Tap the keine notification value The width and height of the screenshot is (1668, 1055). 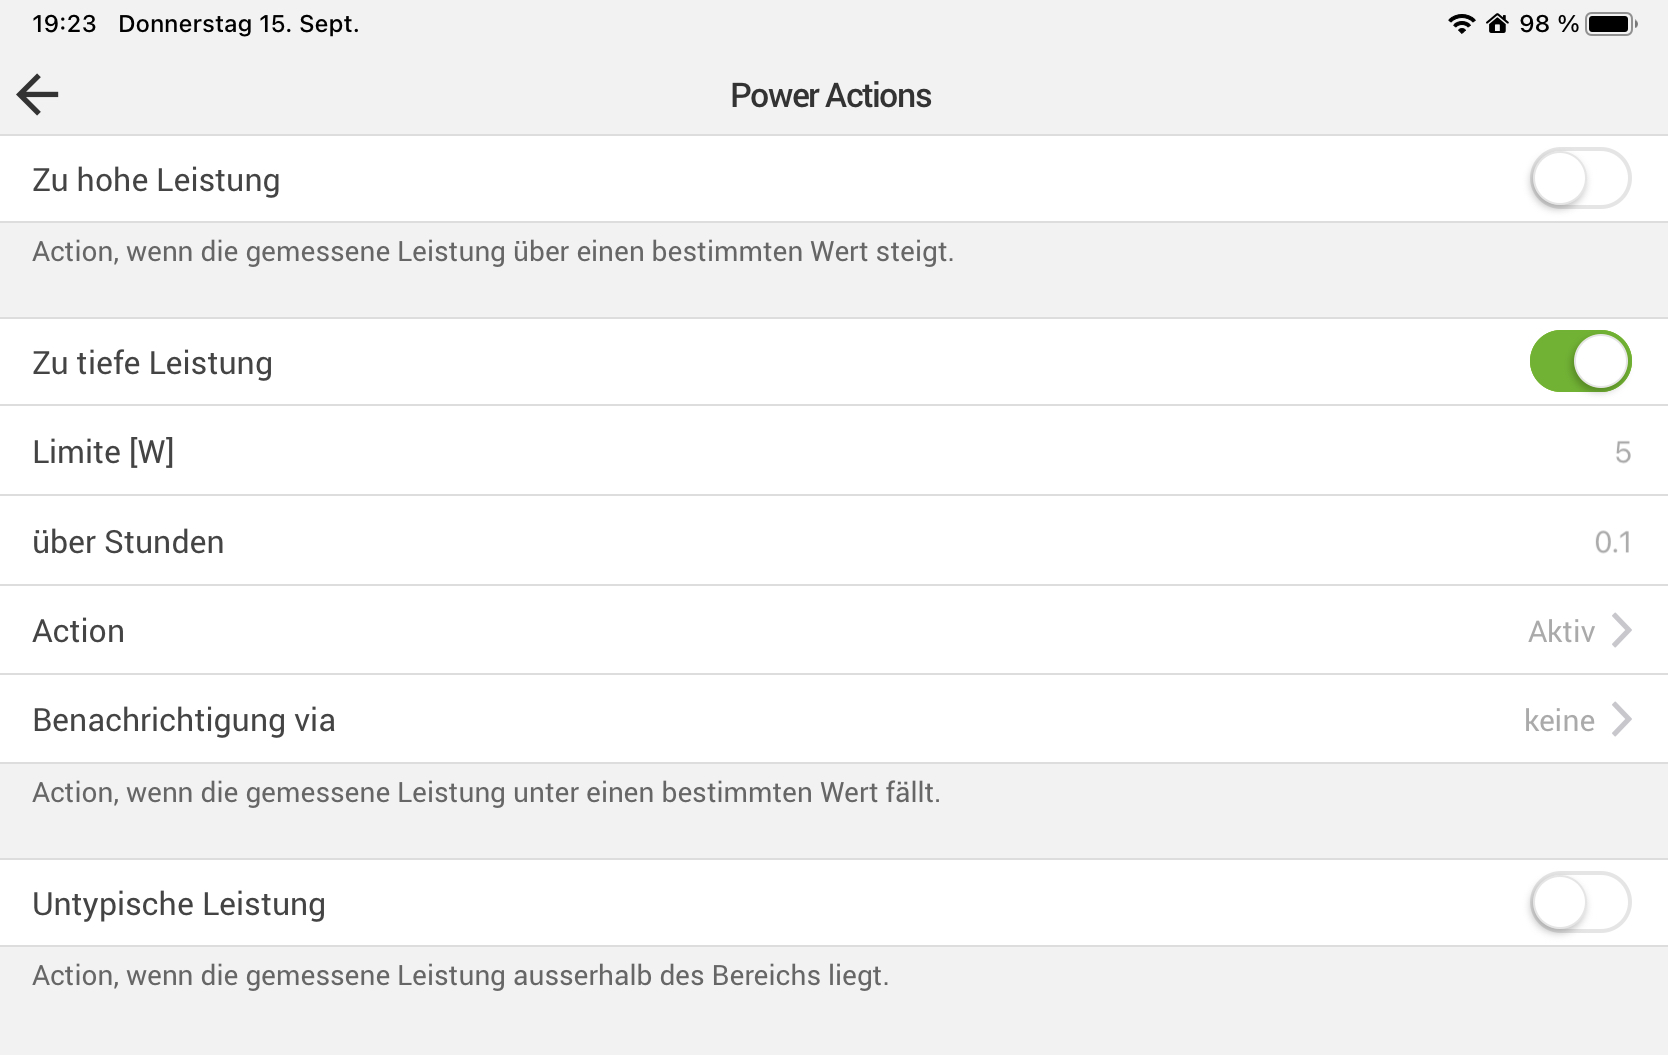coord(1559,721)
